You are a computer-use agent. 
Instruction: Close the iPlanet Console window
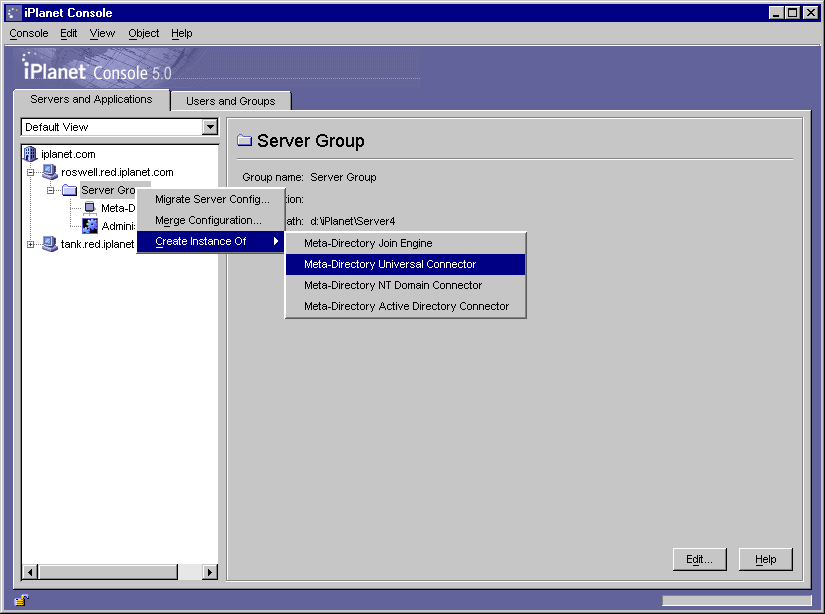pyautogui.click(x=811, y=13)
